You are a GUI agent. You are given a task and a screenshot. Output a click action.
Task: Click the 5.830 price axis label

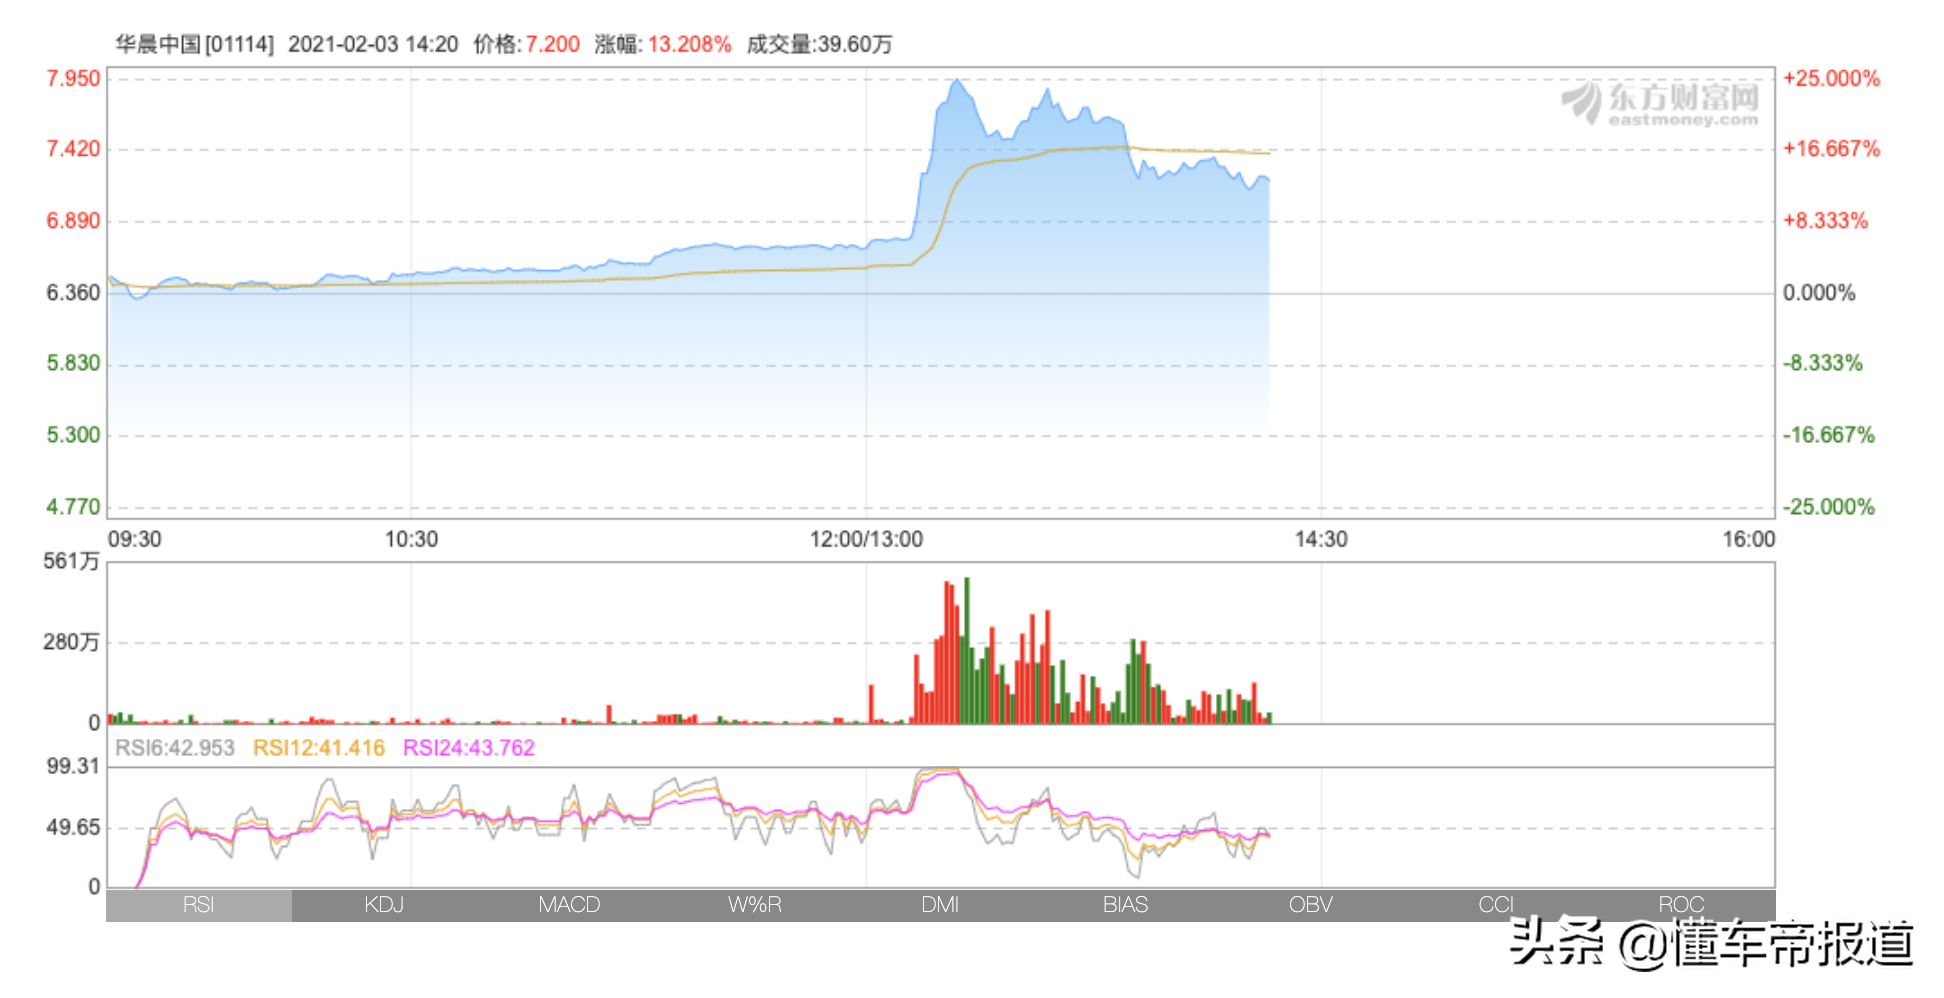pos(74,363)
